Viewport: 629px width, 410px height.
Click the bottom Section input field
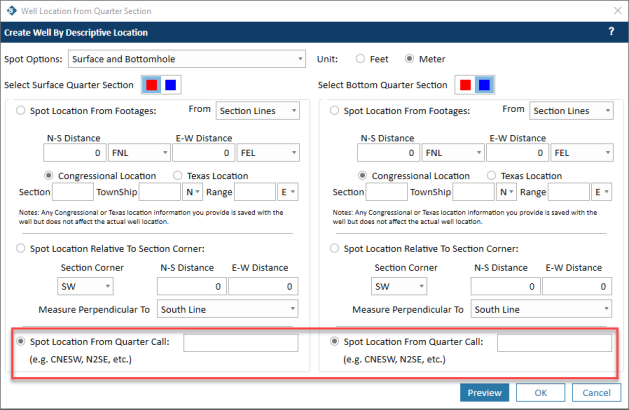(387, 192)
